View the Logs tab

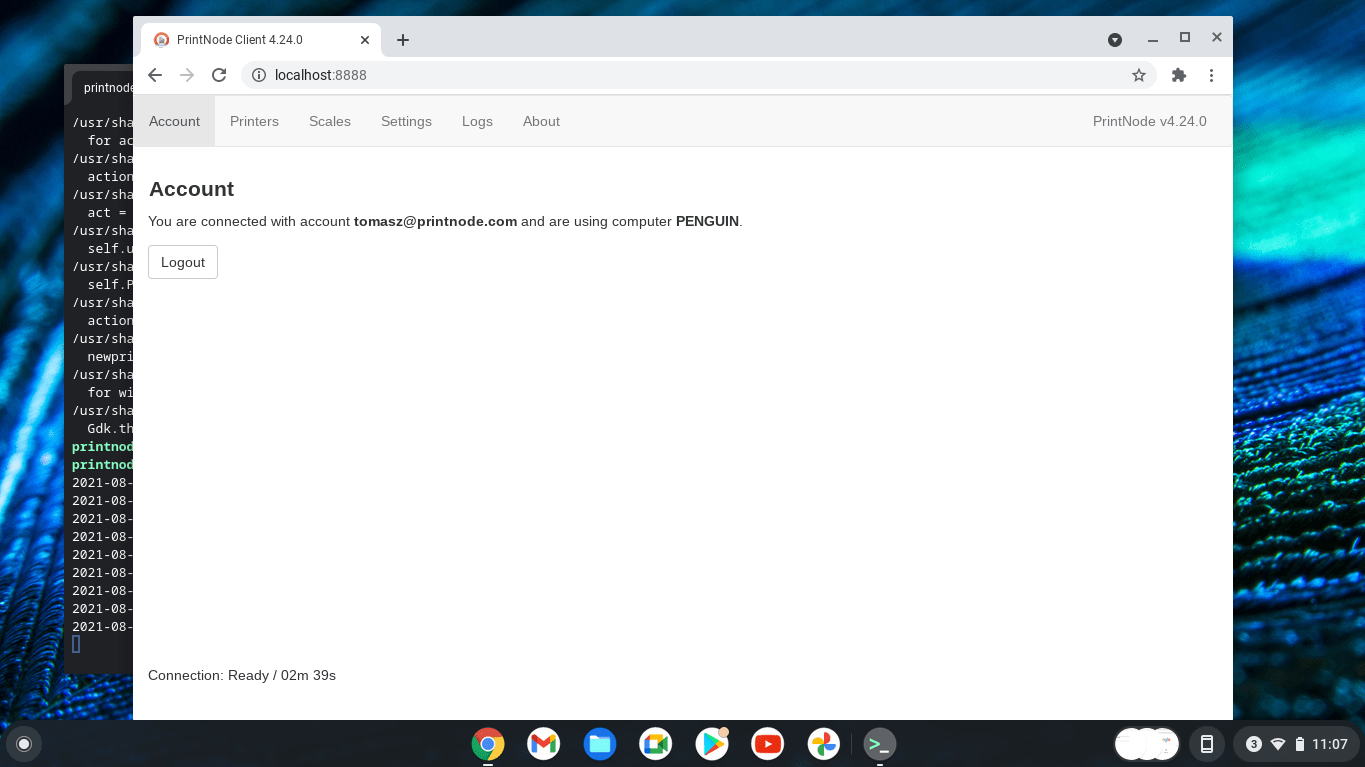point(477,121)
